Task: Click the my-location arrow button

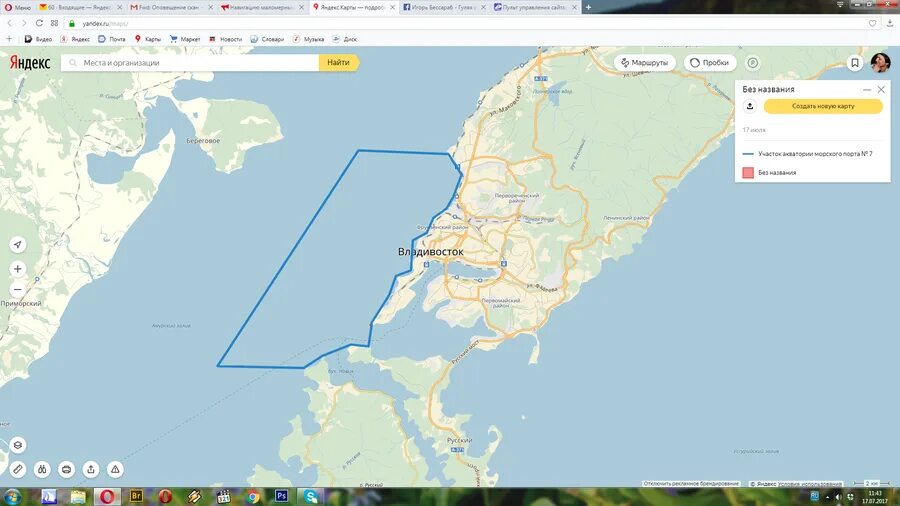Action: 18,244
